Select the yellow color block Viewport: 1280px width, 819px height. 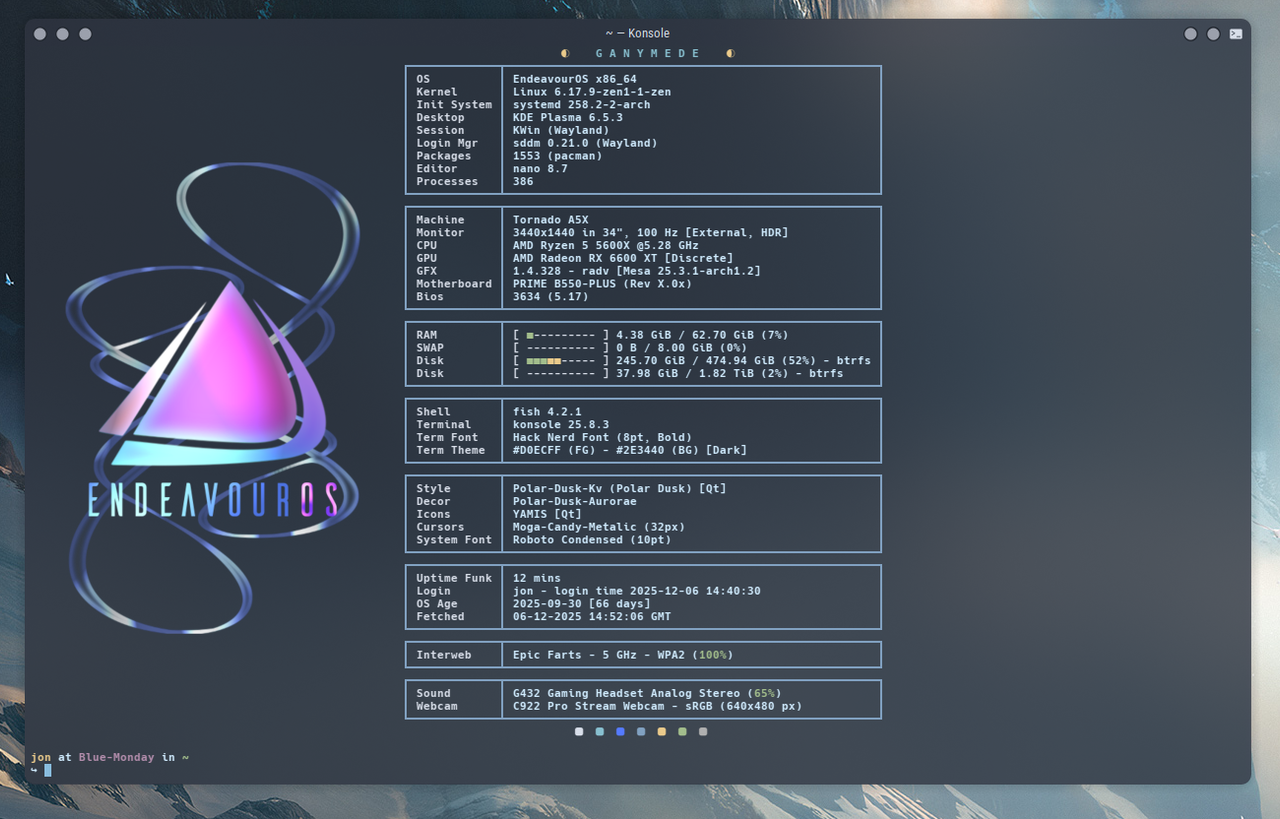662,732
